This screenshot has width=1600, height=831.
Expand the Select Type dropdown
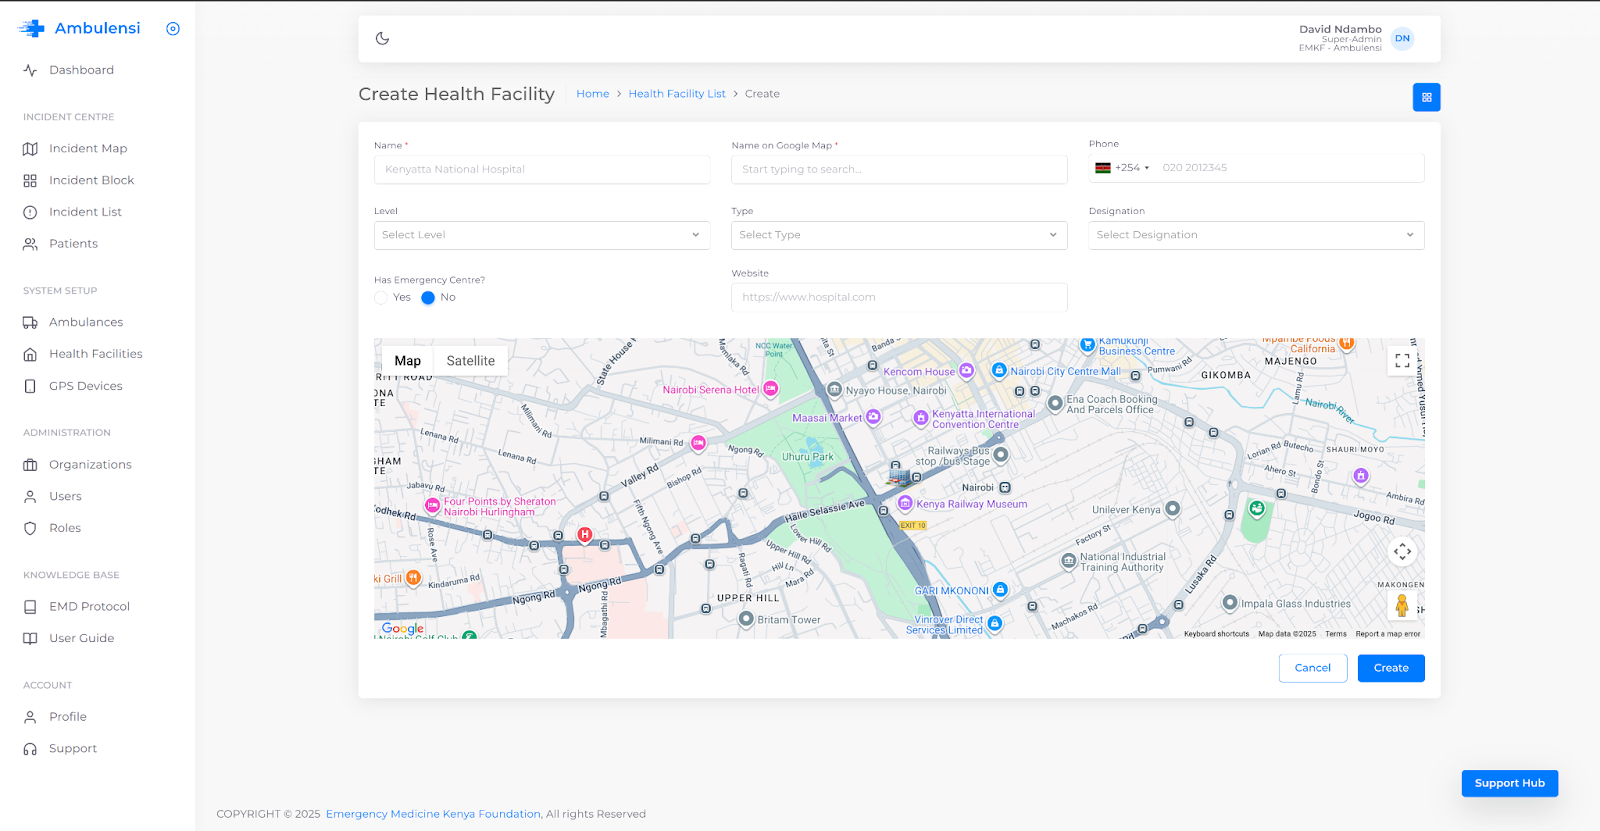click(x=898, y=235)
